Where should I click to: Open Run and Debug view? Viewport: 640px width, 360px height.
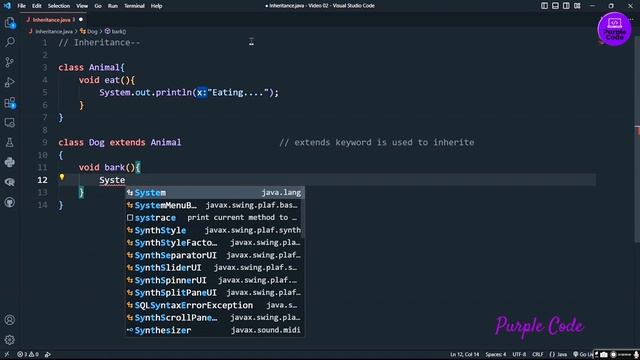pos(10,82)
